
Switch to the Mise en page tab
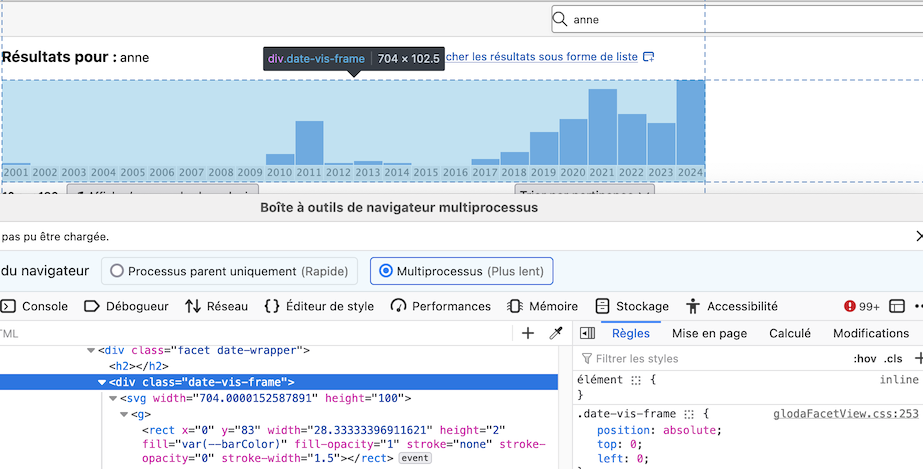click(709, 333)
